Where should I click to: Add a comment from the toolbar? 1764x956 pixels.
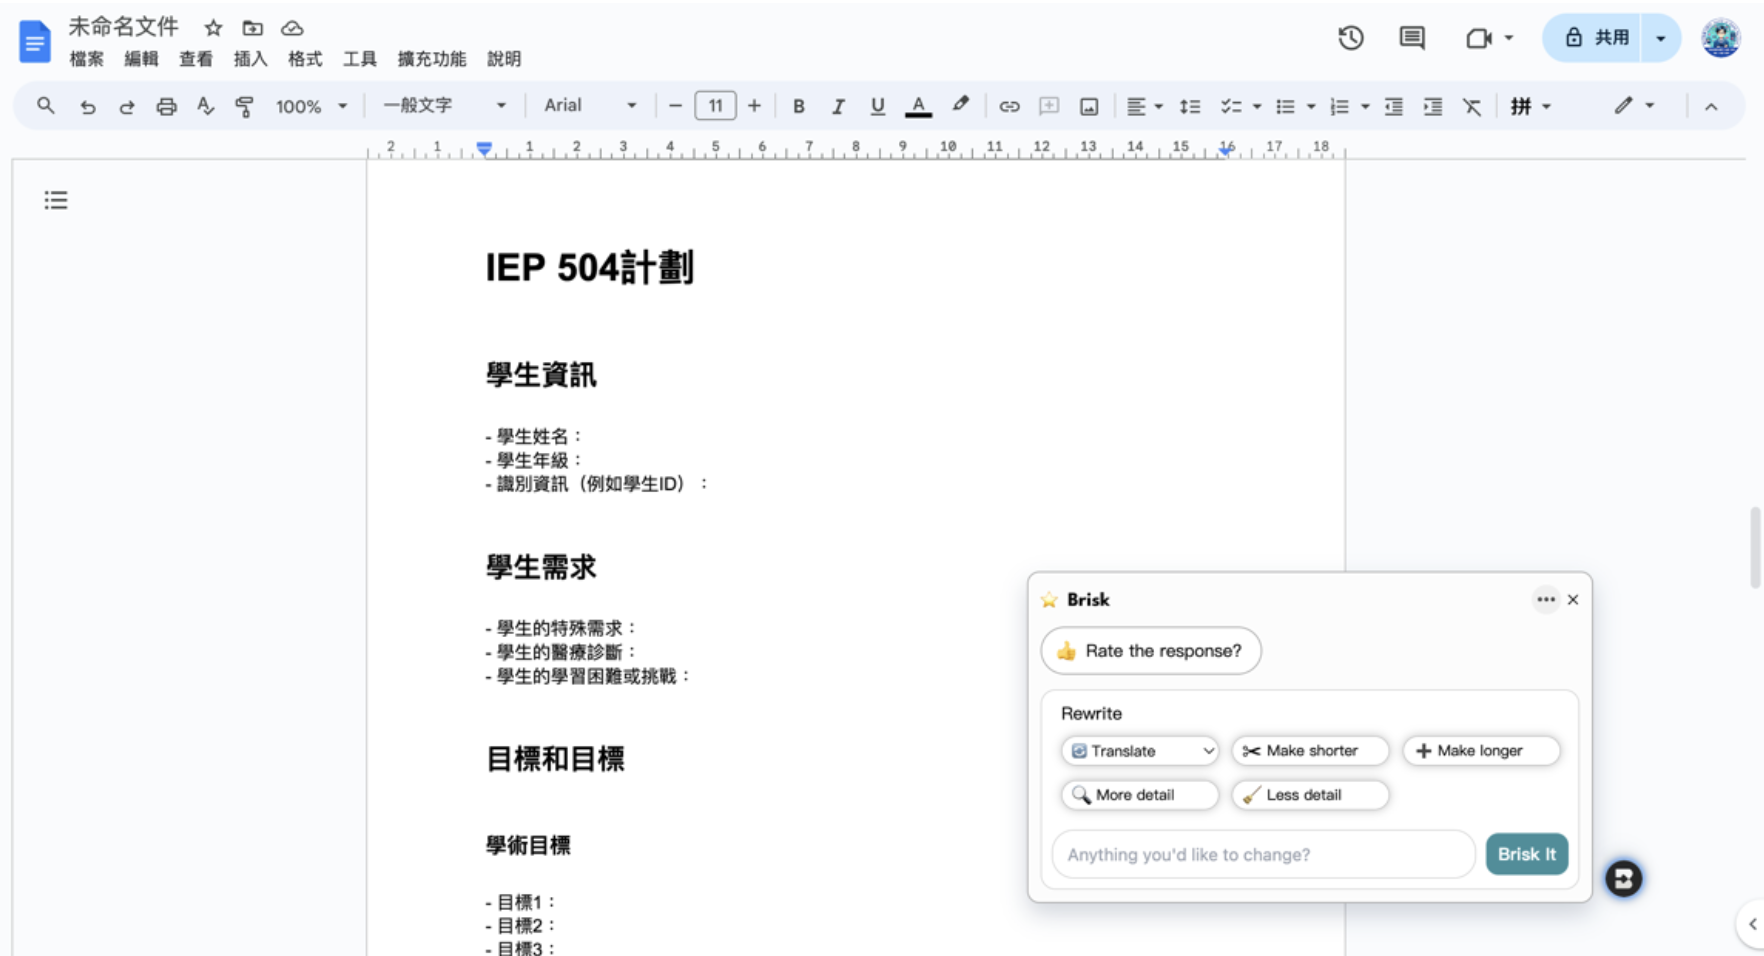(x=1049, y=106)
